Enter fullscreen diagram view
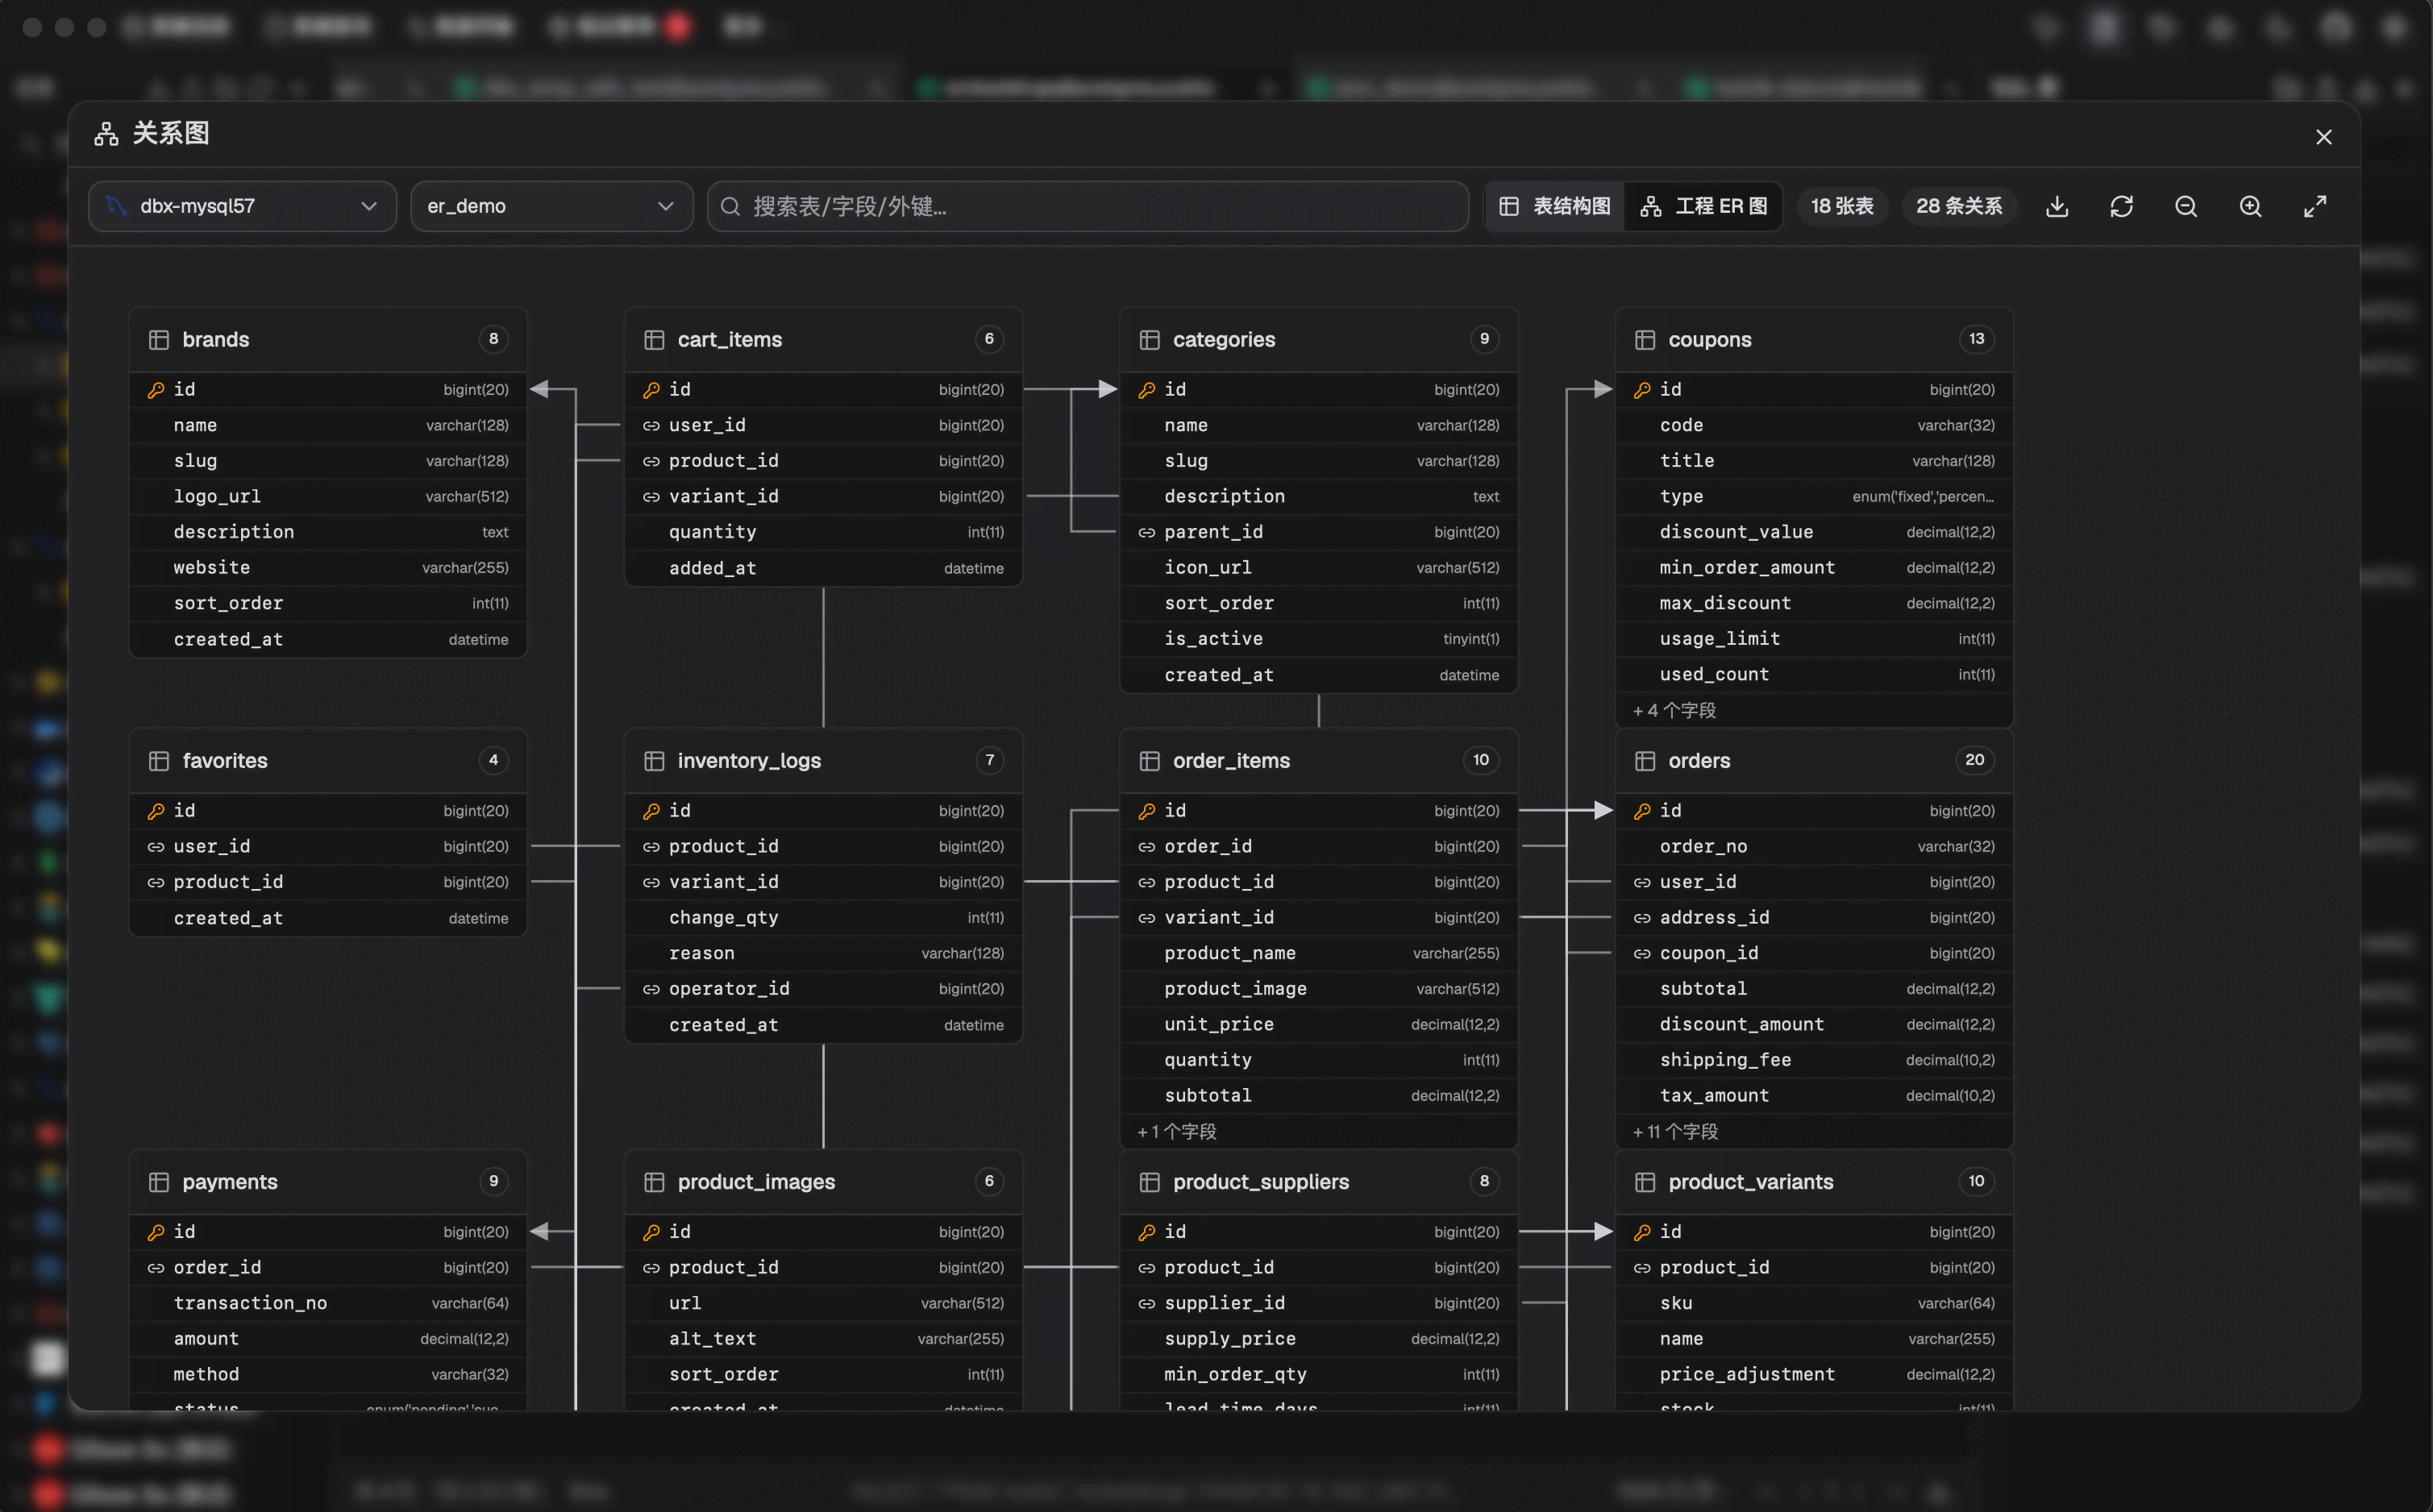Screen dimensions: 2433x1512 2314,206
